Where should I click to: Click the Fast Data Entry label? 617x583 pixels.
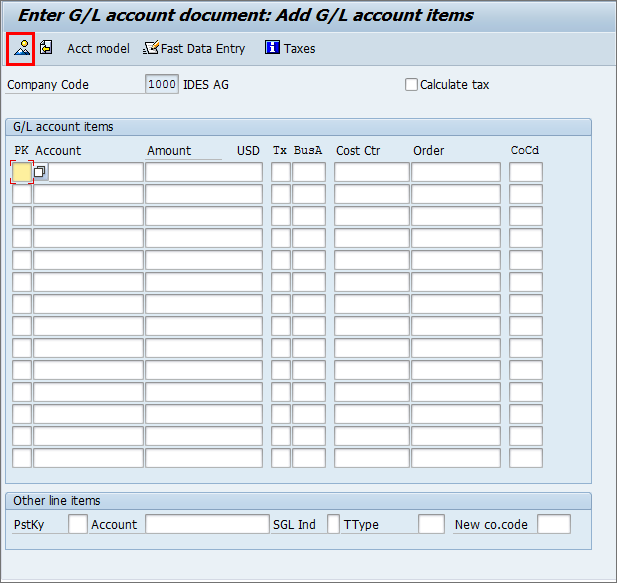tap(203, 48)
